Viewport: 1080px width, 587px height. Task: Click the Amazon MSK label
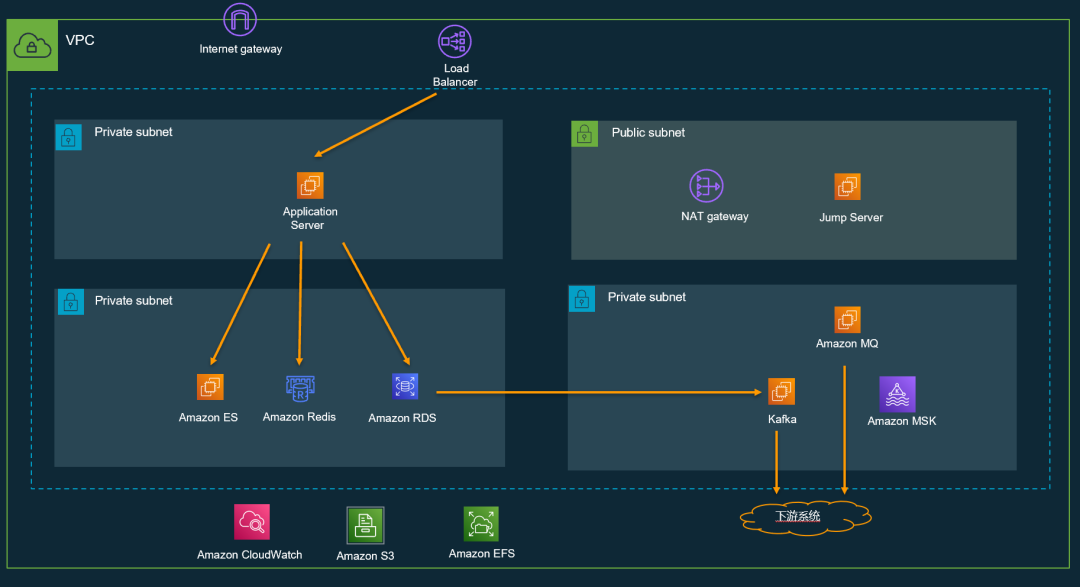point(902,421)
